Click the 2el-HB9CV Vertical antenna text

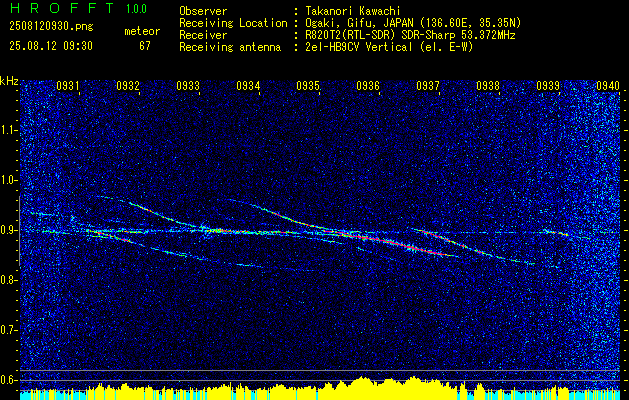coord(389,47)
